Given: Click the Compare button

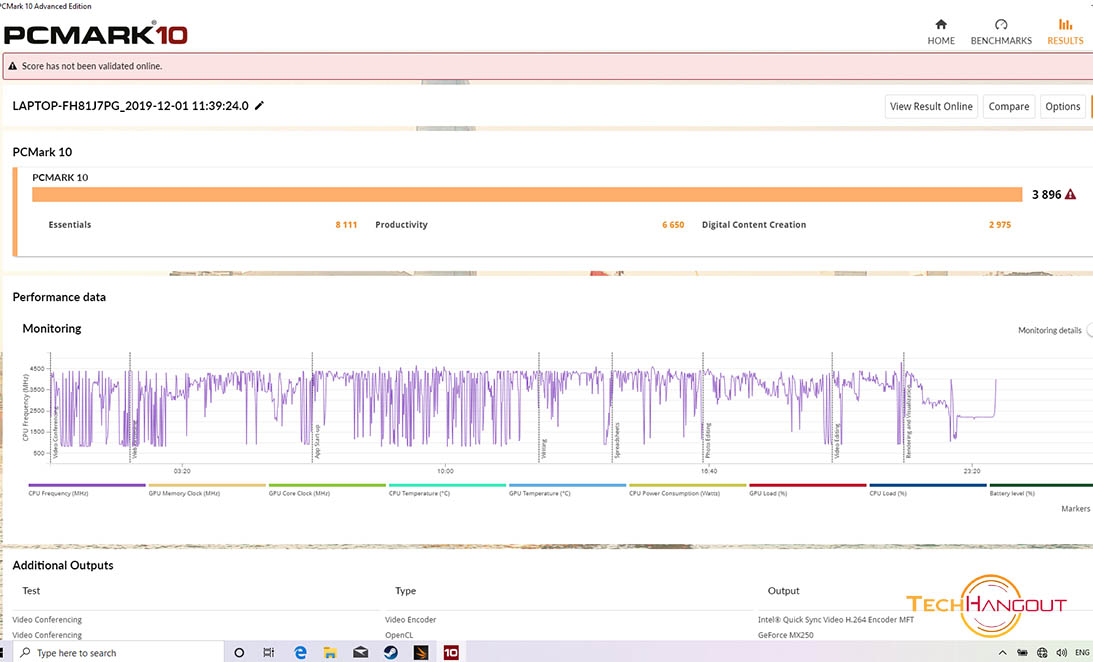Looking at the screenshot, I should coord(1009,107).
